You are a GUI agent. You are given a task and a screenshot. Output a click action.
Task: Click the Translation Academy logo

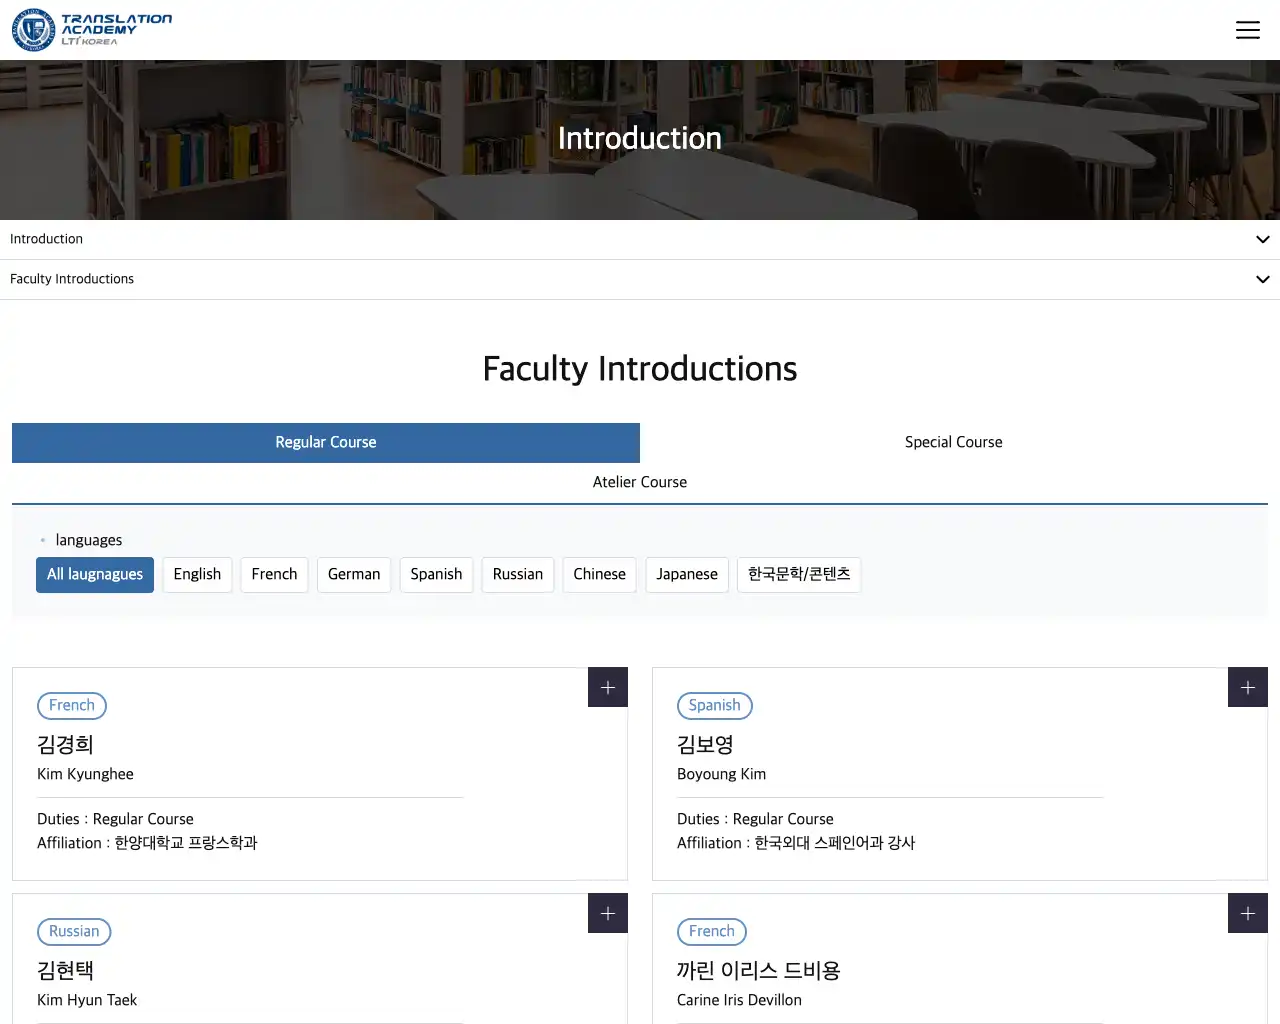(92, 30)
